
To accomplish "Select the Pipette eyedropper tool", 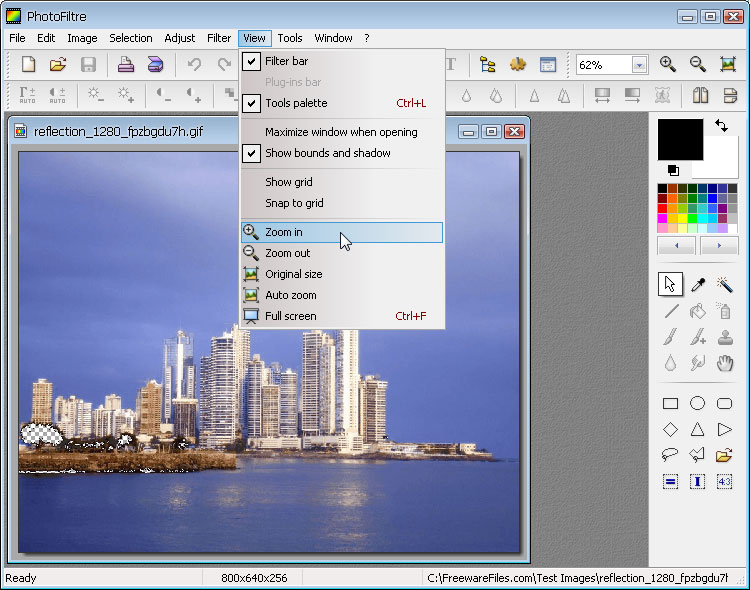I will 698,284.
